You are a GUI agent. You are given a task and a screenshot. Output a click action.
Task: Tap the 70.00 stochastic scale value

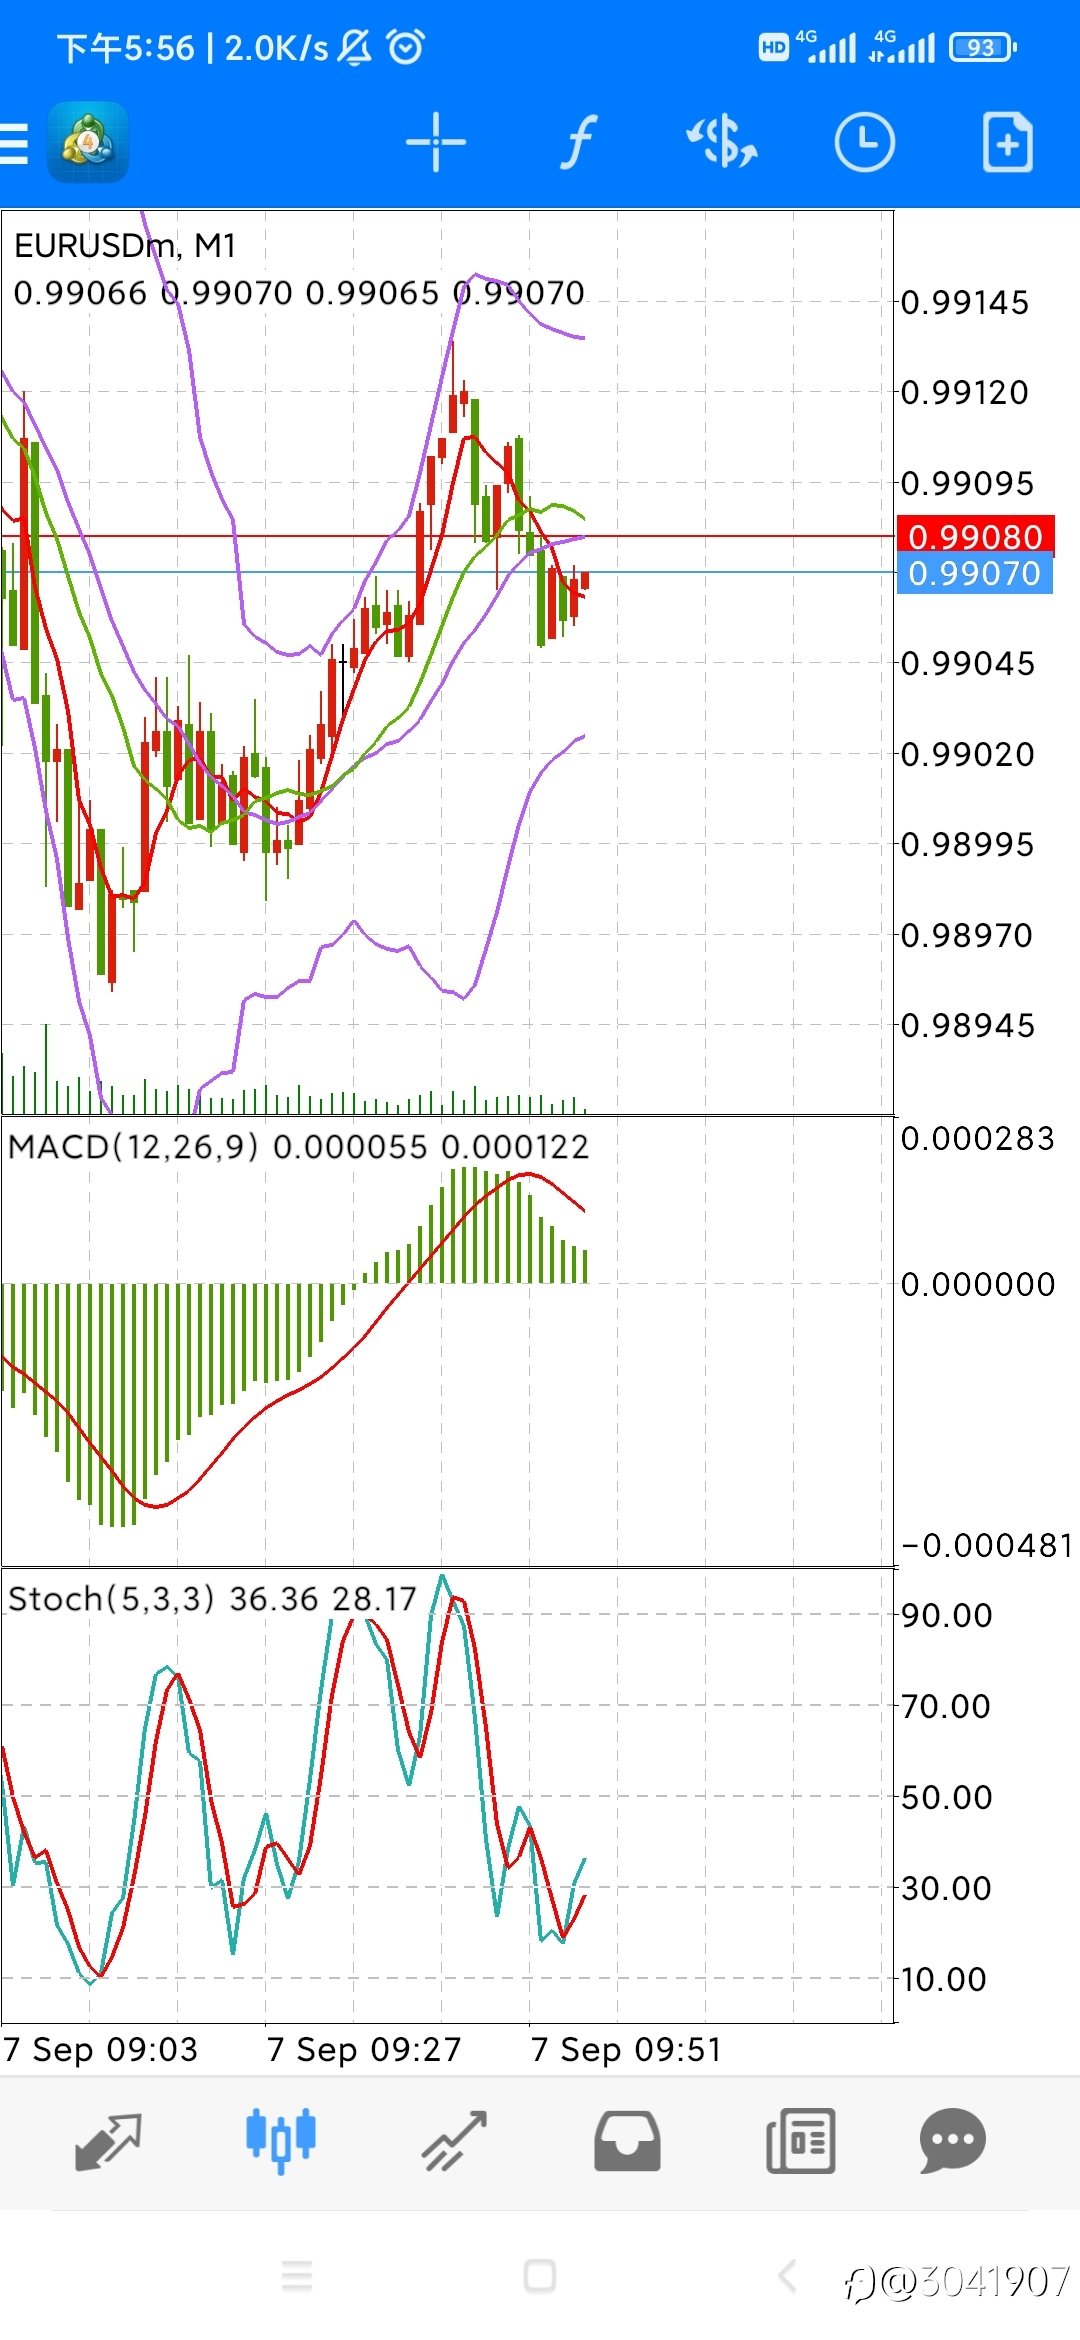(946, 1707)
